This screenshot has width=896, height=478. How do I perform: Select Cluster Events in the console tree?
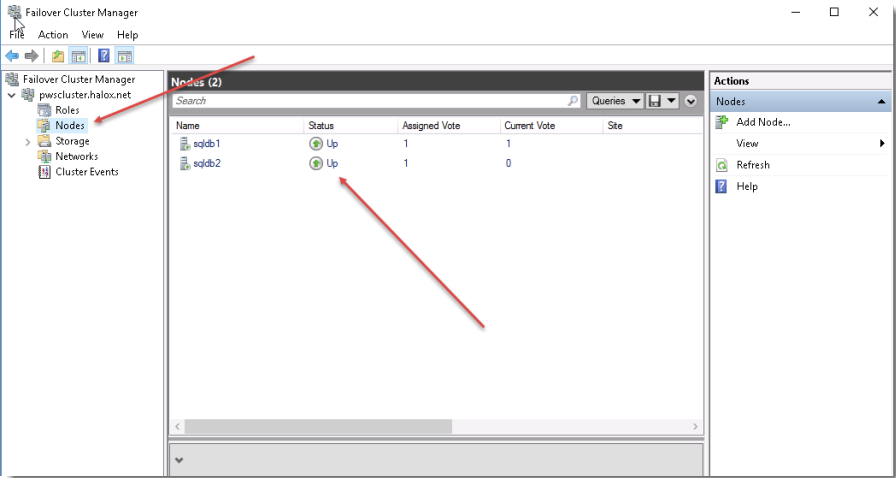click(x=87, y=172)
